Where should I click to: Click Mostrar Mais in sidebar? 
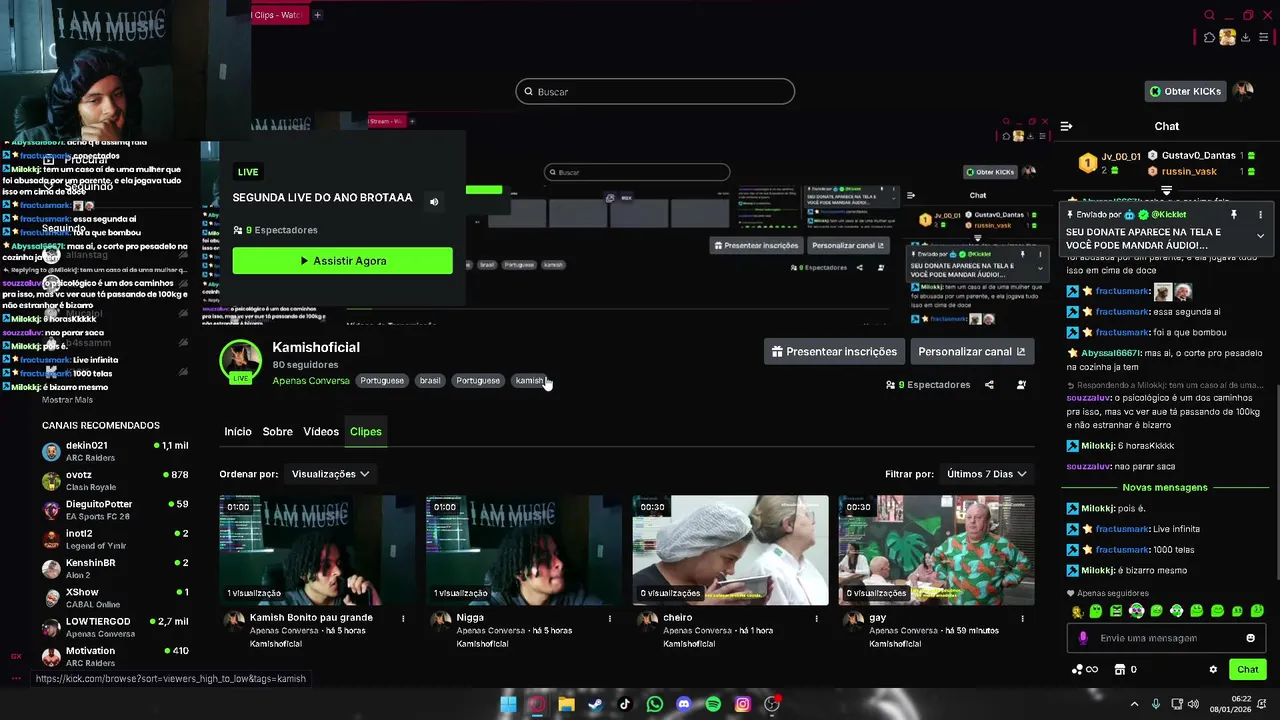point(67,400)
